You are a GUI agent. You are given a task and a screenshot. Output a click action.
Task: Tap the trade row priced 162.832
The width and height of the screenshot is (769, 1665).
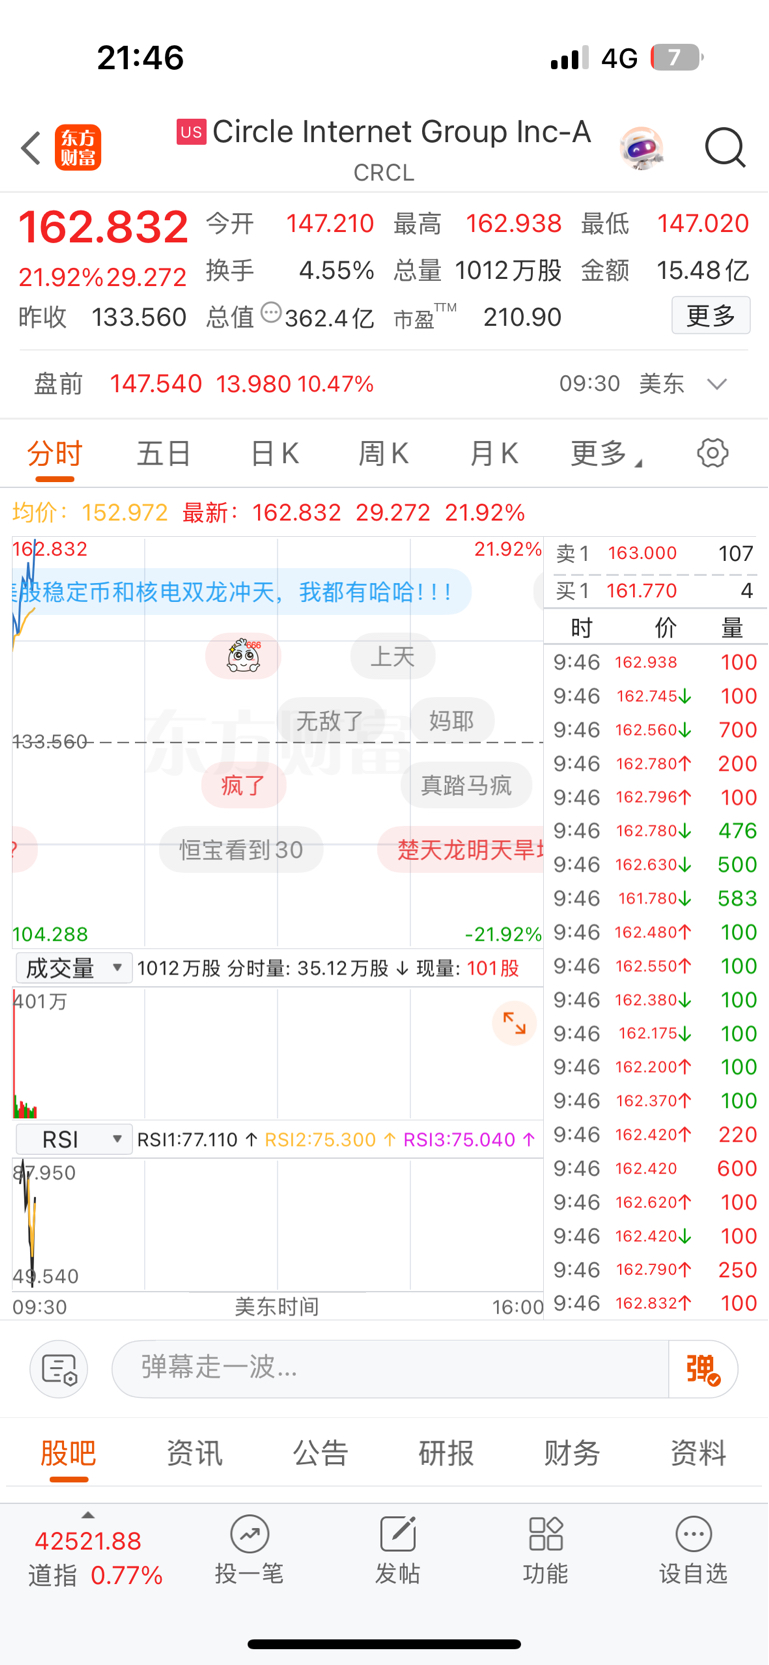click(655, 1303)
